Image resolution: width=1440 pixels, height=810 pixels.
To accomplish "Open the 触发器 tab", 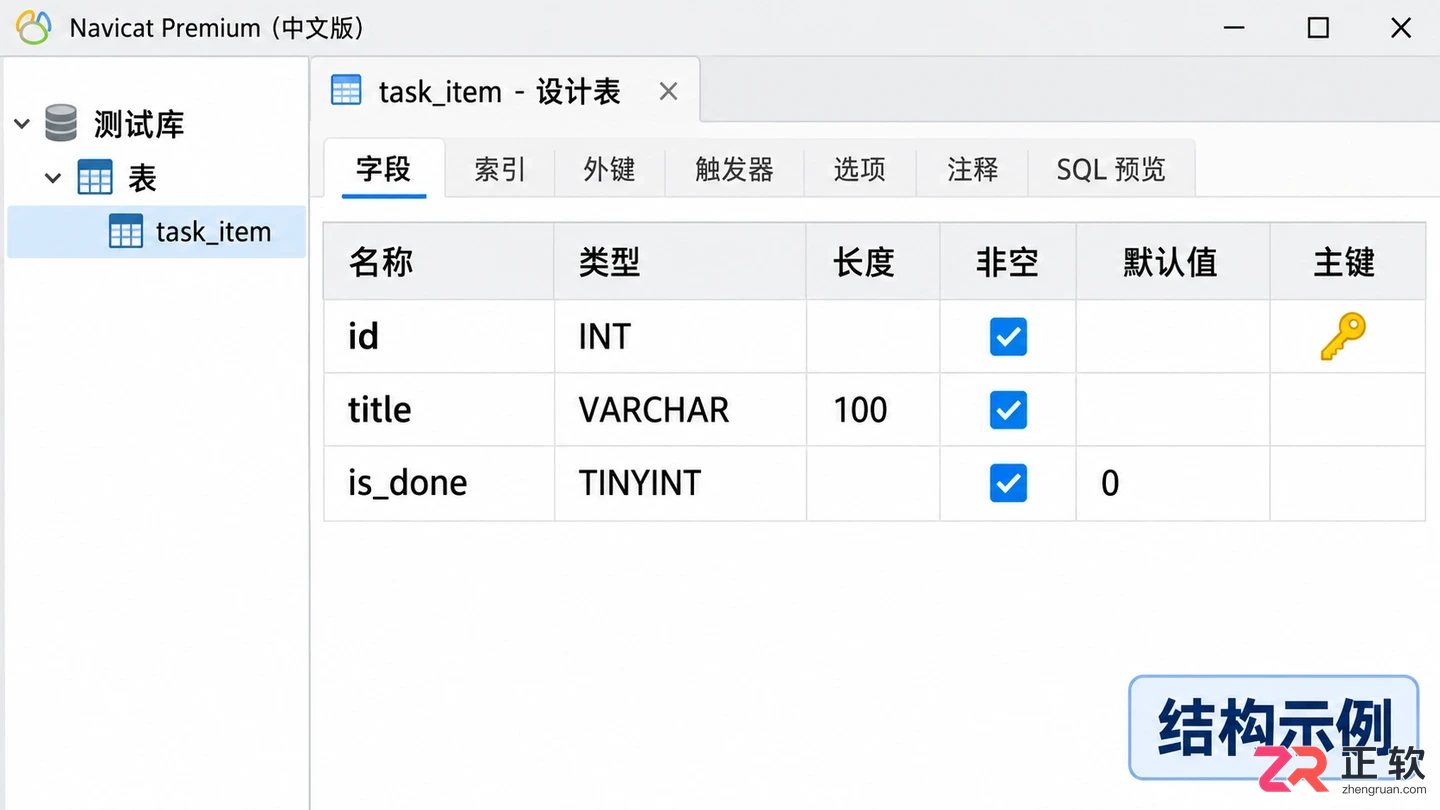I will [x=735, y=169].
